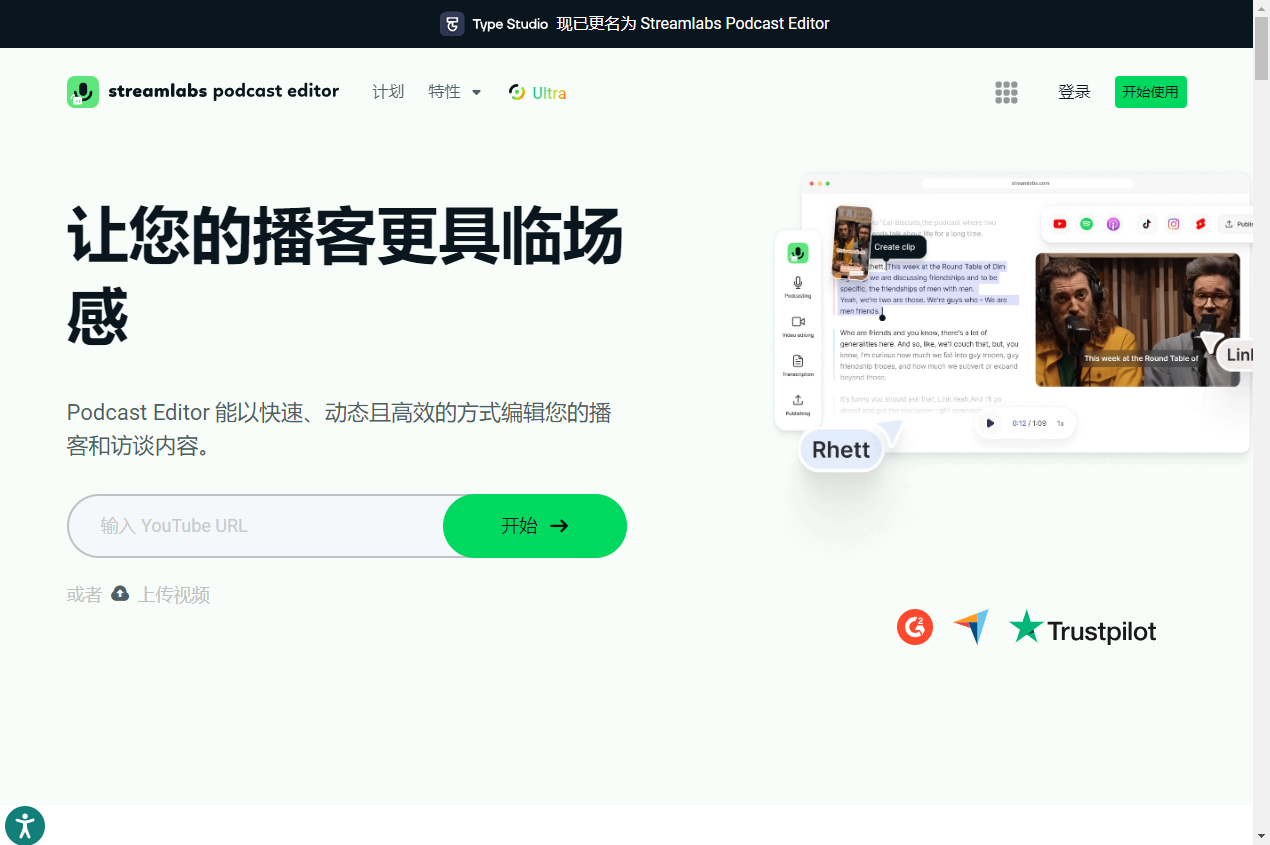Click the Rhett speaker label bubble
The image size is (1270, 845).
click(841, 449)
